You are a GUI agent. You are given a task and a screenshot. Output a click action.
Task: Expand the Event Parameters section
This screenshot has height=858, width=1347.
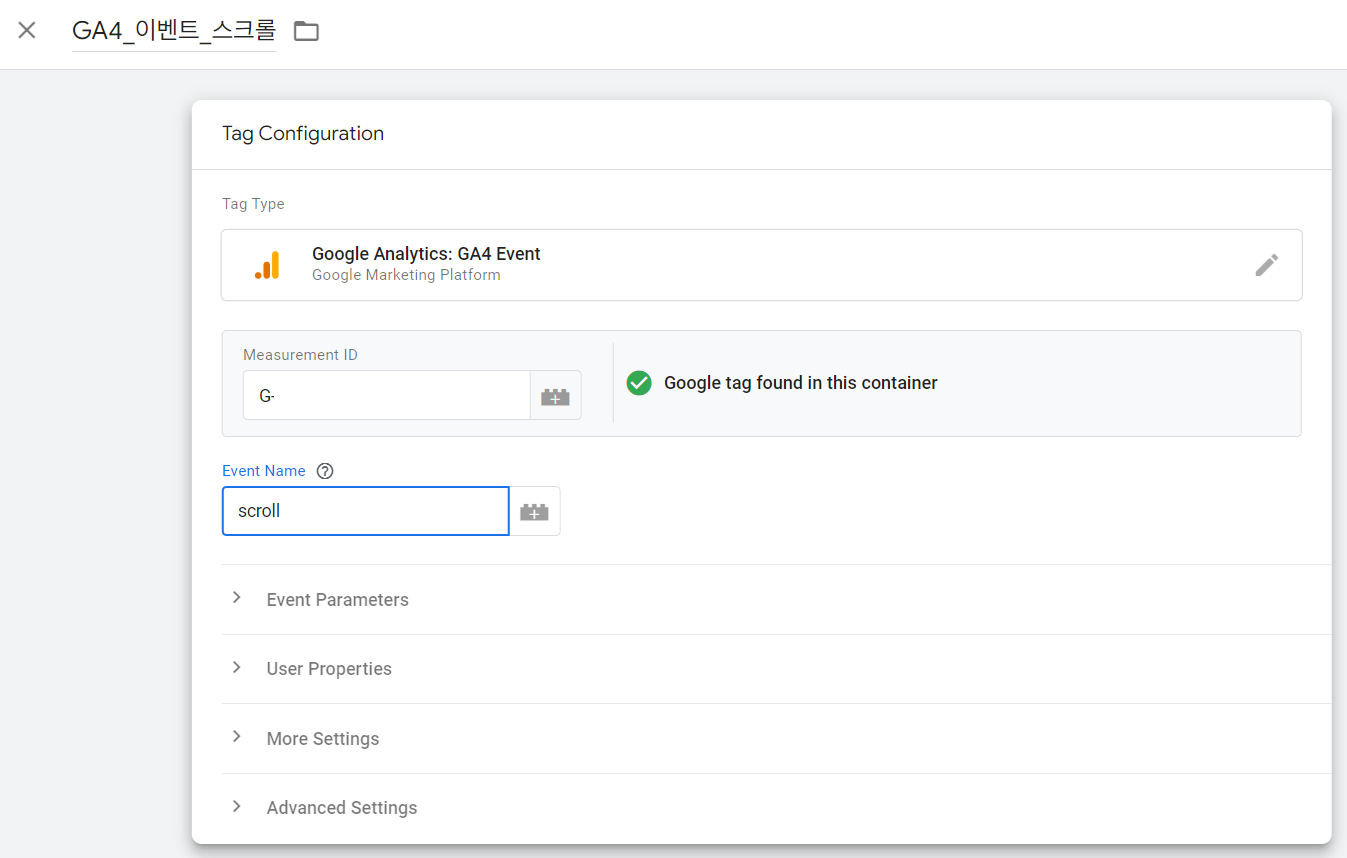point(776,600)
